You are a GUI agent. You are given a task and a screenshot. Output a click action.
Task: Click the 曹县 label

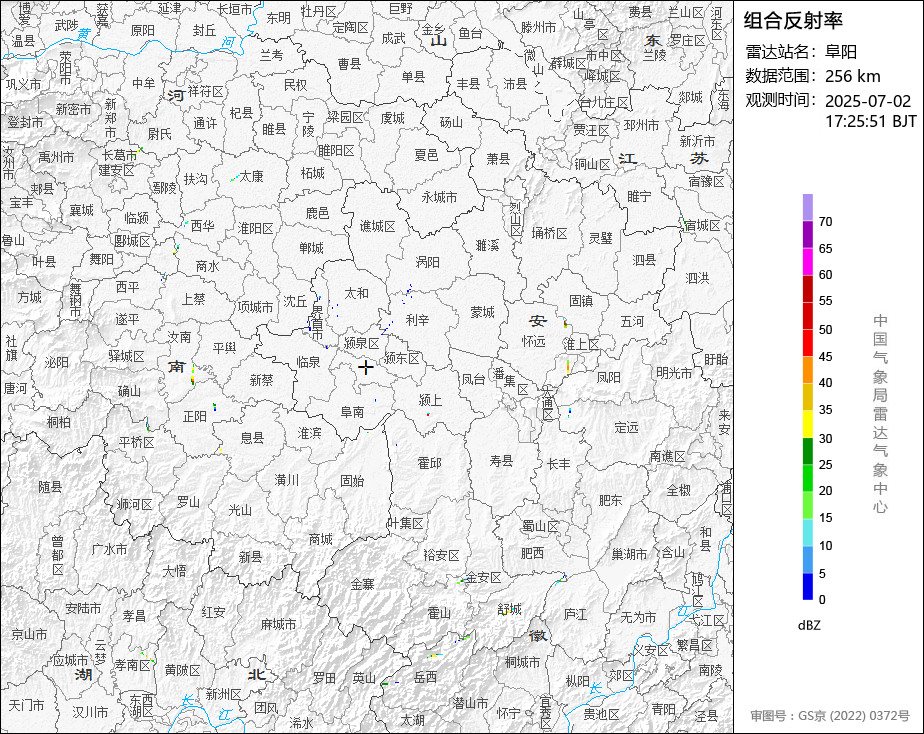[x=349, y=63]
